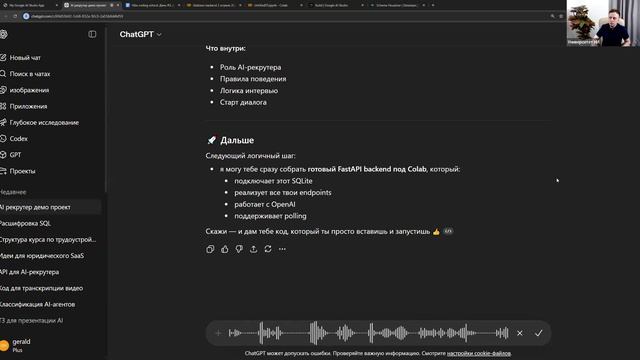Click the zoom magnifier icon in address bar

553,16
